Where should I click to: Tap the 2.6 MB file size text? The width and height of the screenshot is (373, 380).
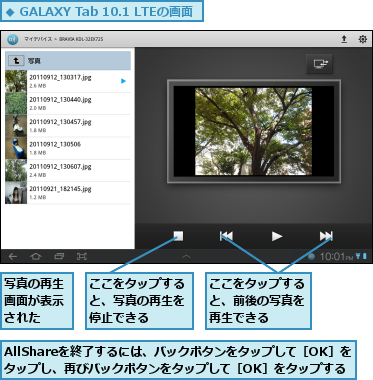pos(37,86)
